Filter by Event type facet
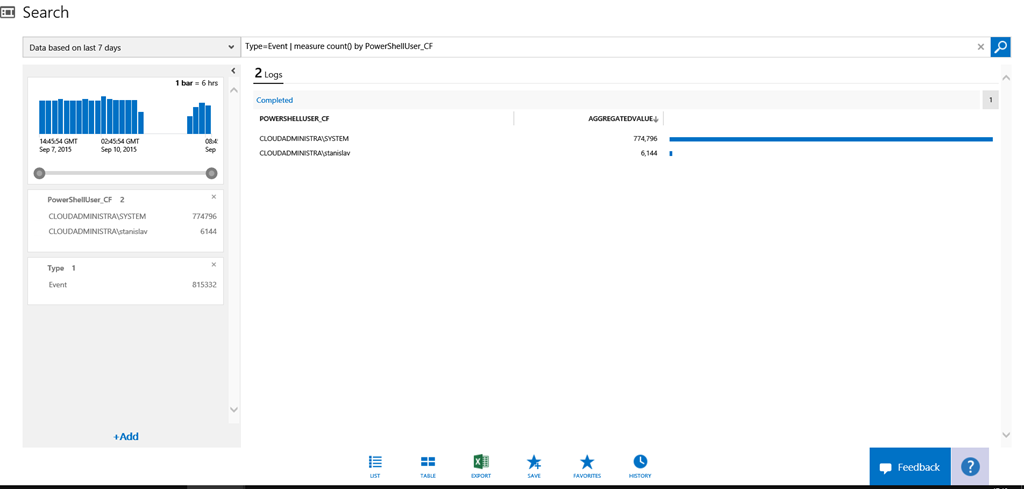 click(x=58, y=285)
